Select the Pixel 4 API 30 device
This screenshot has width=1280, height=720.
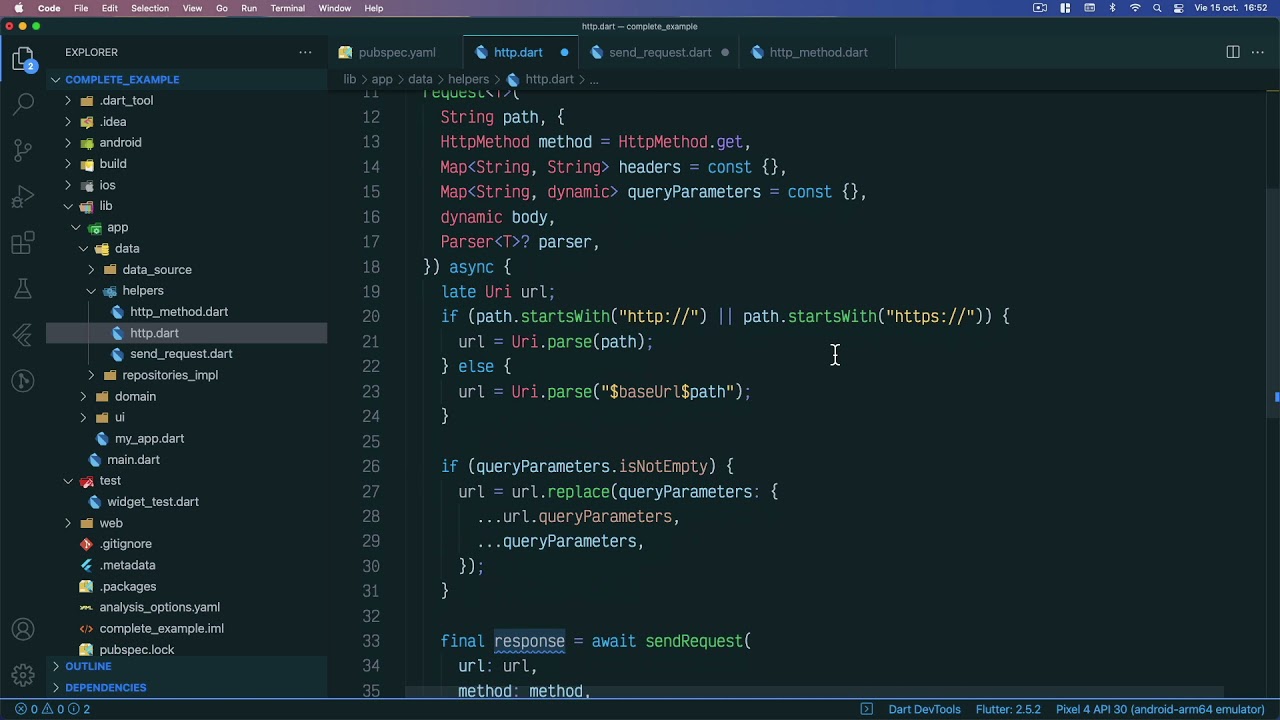[x=1160, y=709]
